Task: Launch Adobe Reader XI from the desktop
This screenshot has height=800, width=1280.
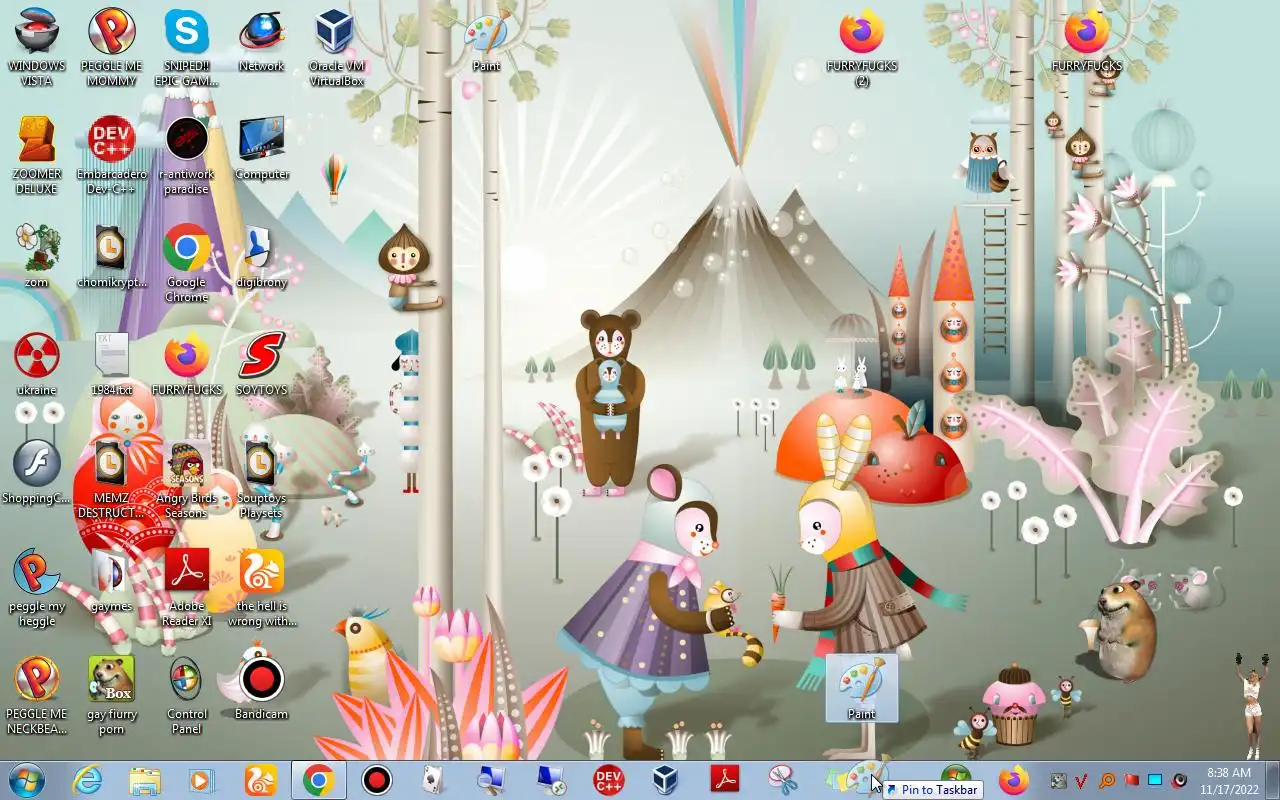Action: 186,586
